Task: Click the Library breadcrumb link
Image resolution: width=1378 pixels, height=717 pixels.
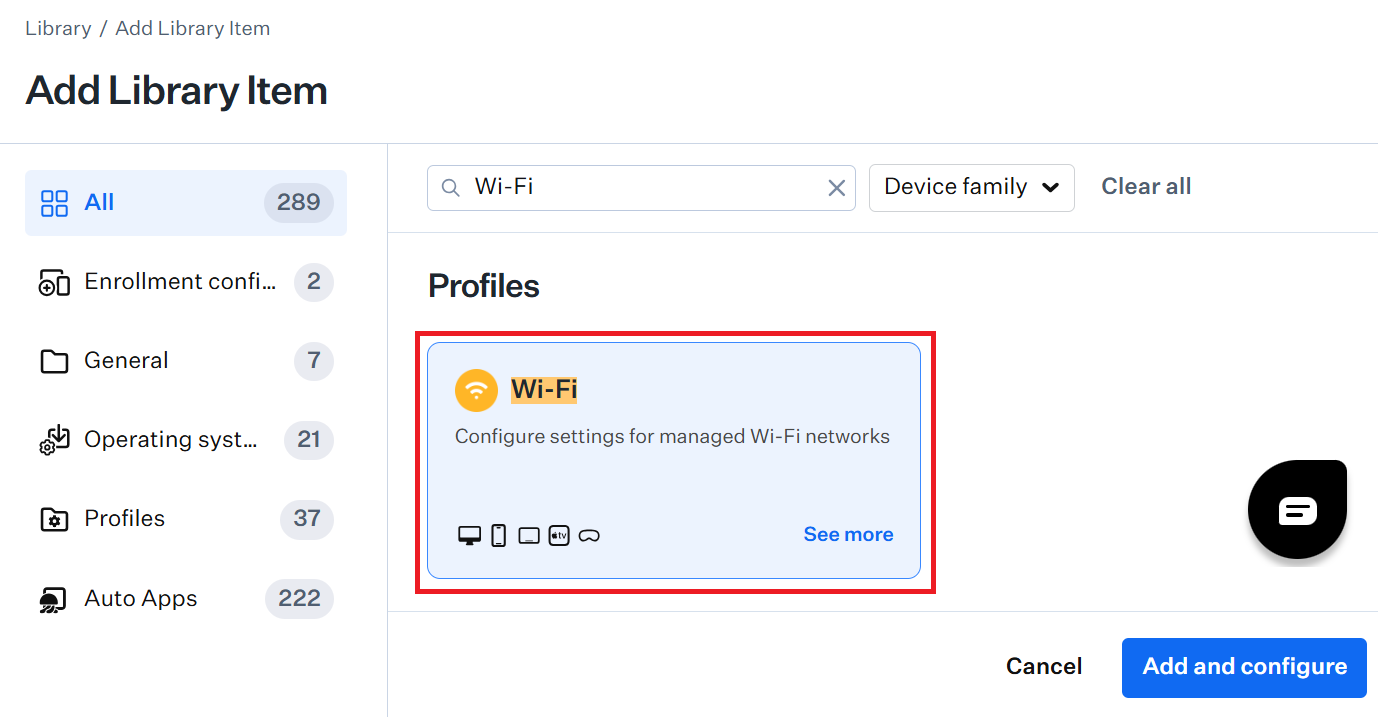Action: point(58,28)
